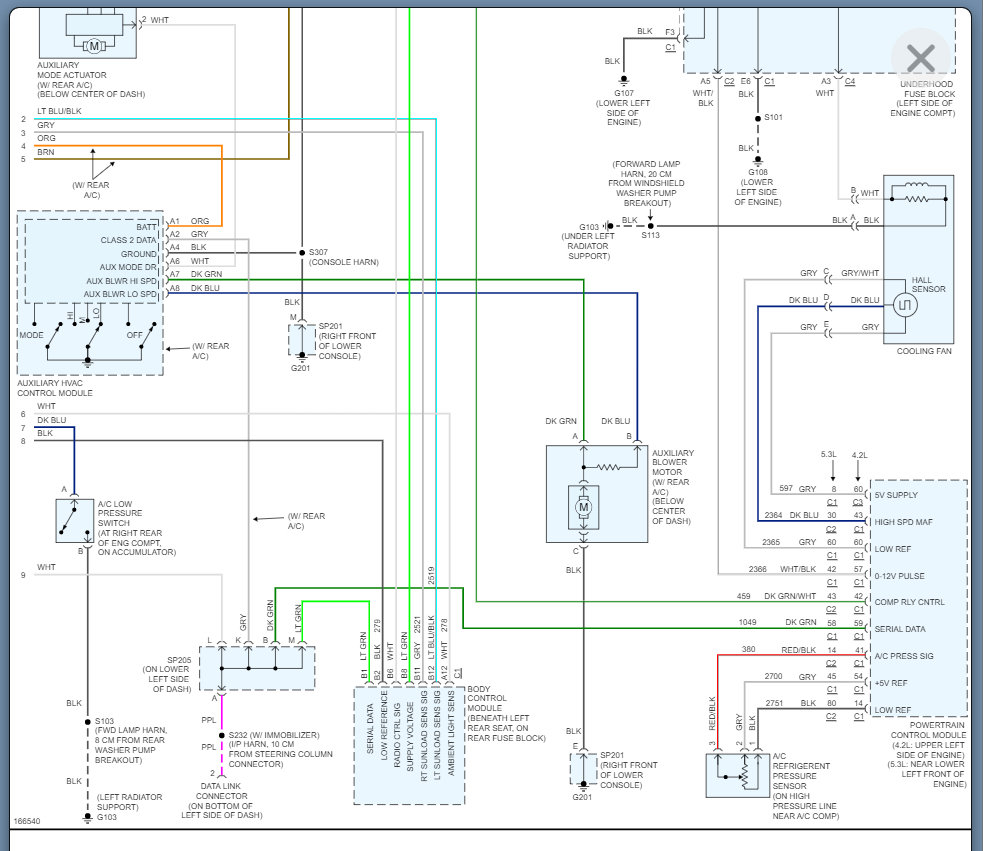The width and height of the screenshot is (983, 851).
Task: Click the "S307" splice label
Action: (x=318, y=252)
